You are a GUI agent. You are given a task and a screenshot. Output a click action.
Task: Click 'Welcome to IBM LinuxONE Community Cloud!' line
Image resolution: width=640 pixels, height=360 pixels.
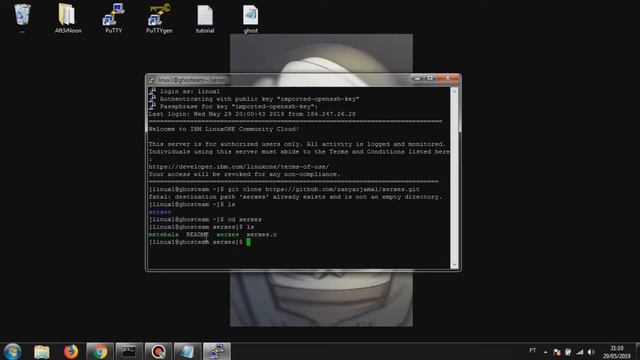[x=224, y=129]
